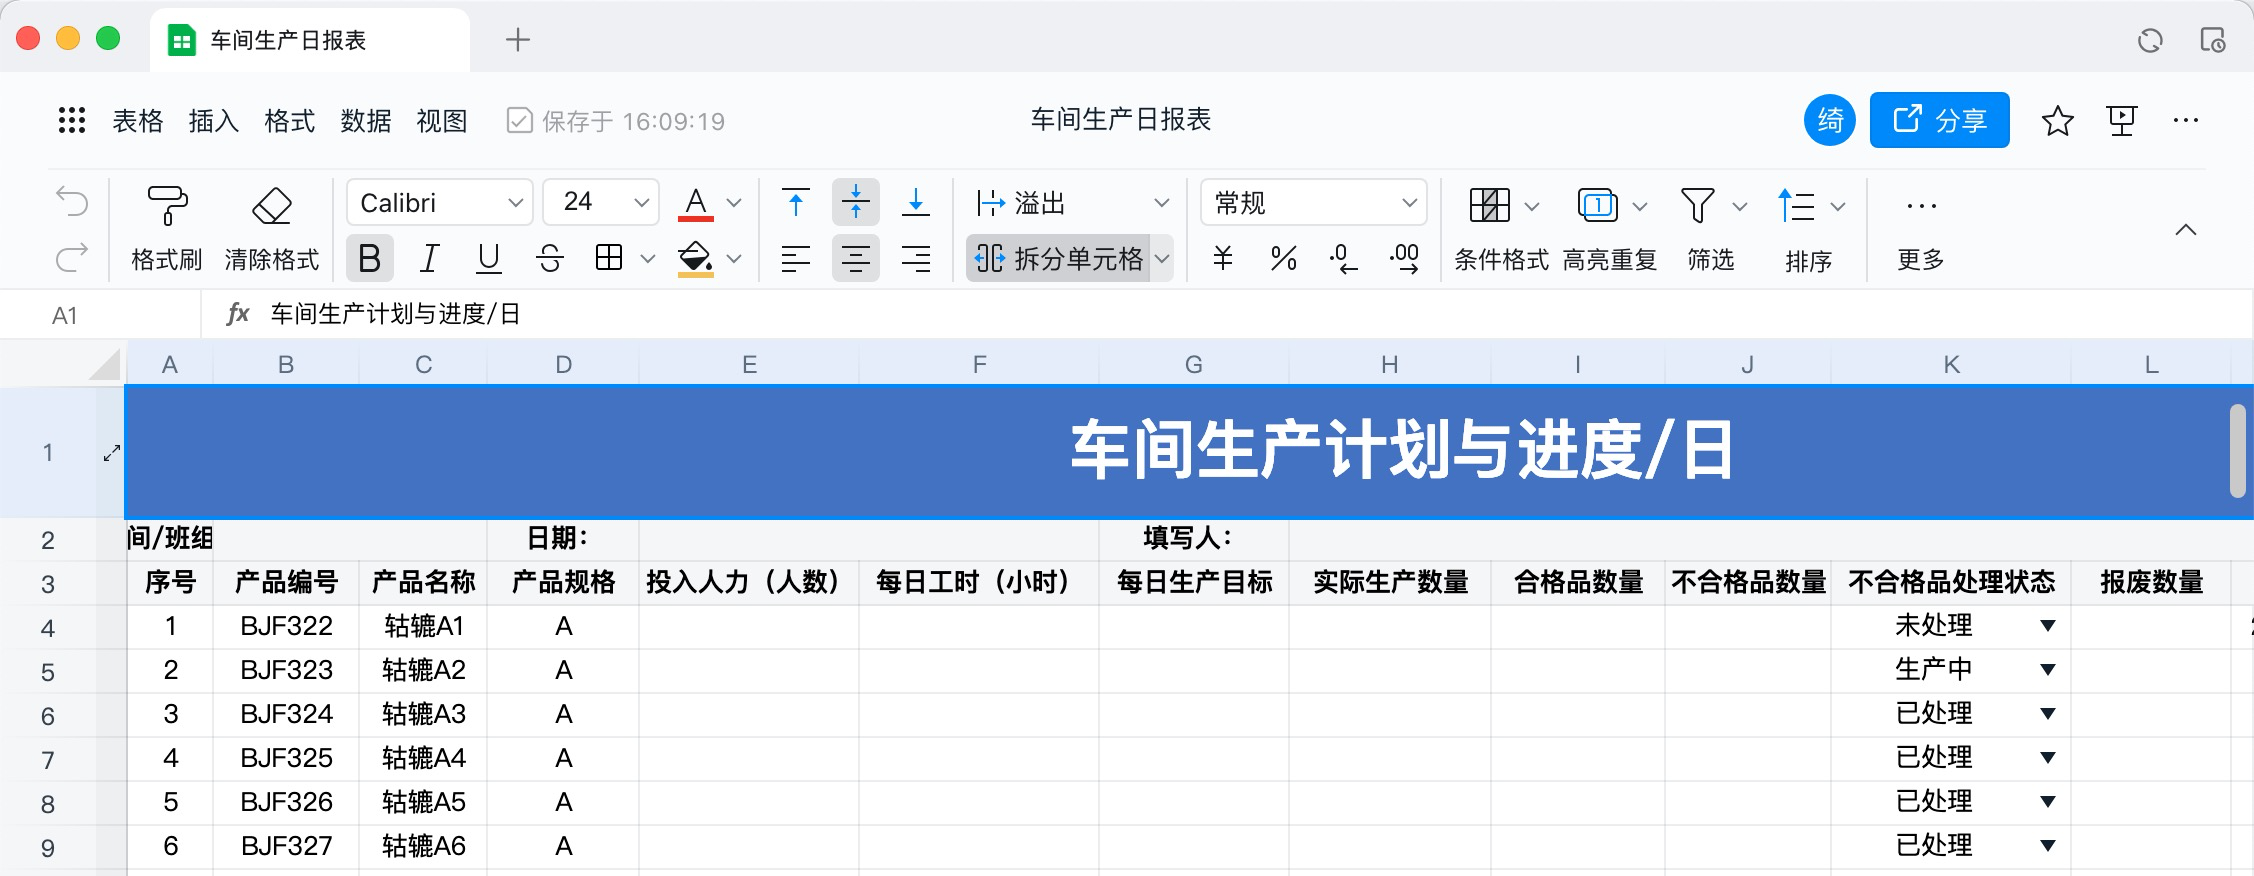
Task: Open the 数据 menu
Action: coord(366,121)
